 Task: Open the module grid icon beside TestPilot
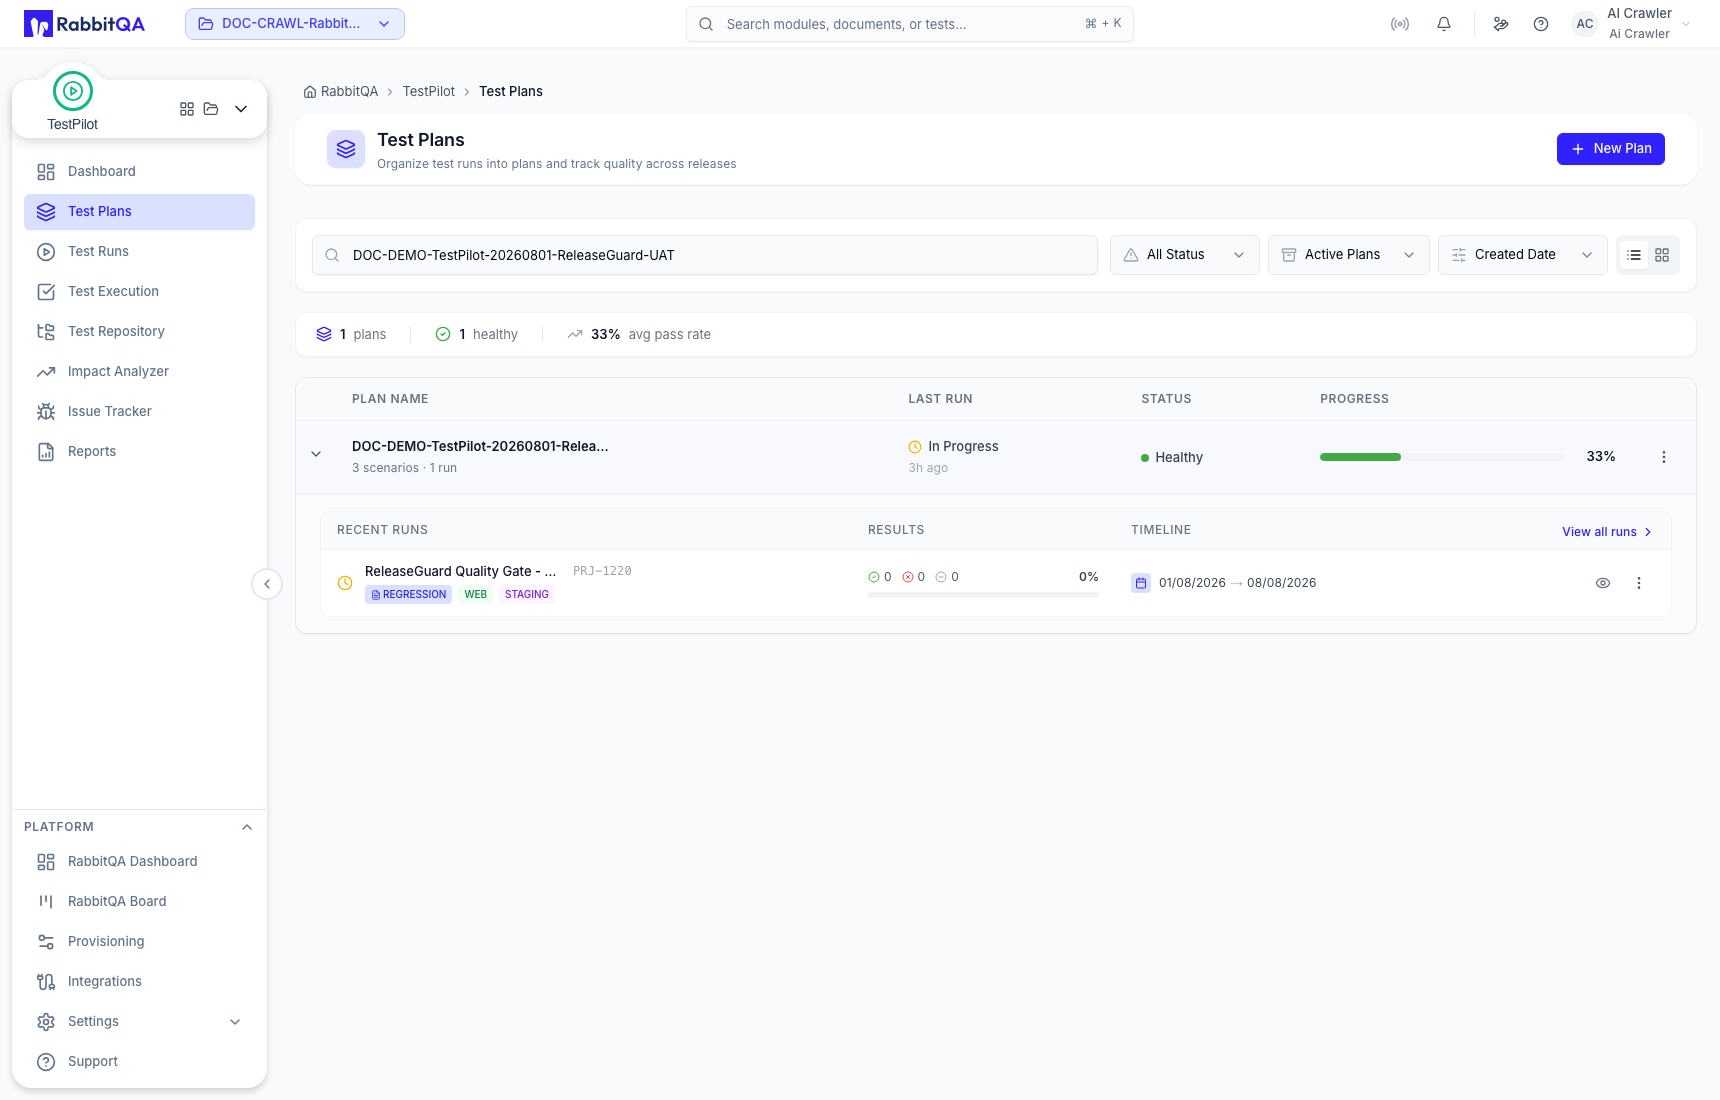click(x=187, y=109)
